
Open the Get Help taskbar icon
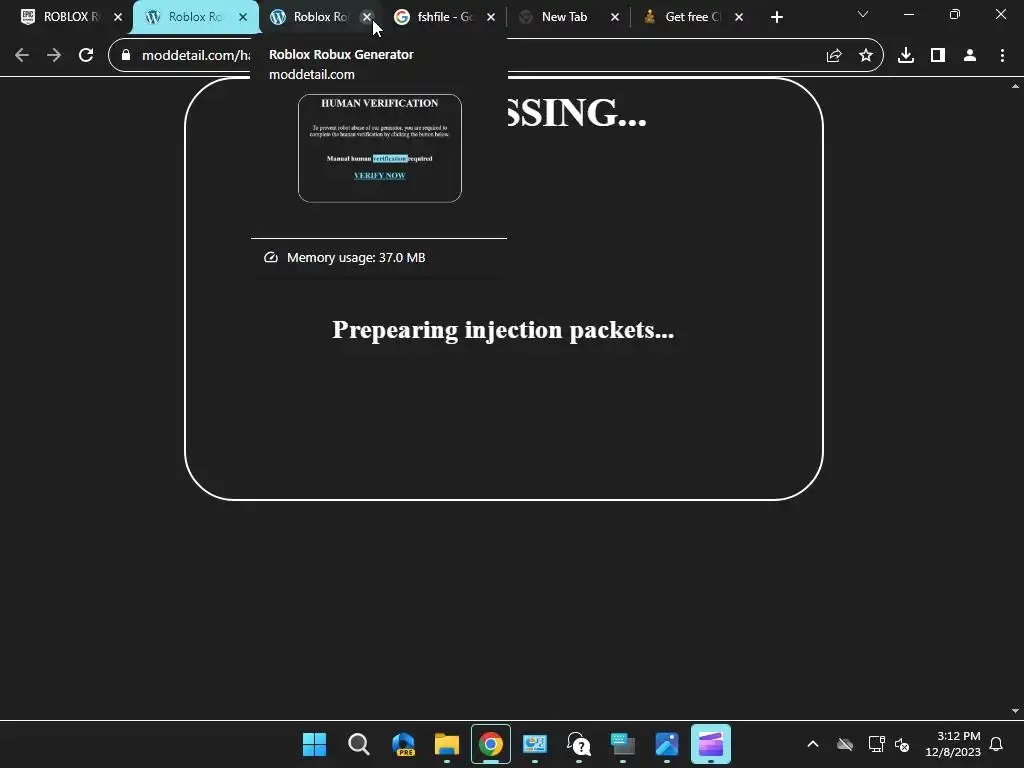point(579,744)
